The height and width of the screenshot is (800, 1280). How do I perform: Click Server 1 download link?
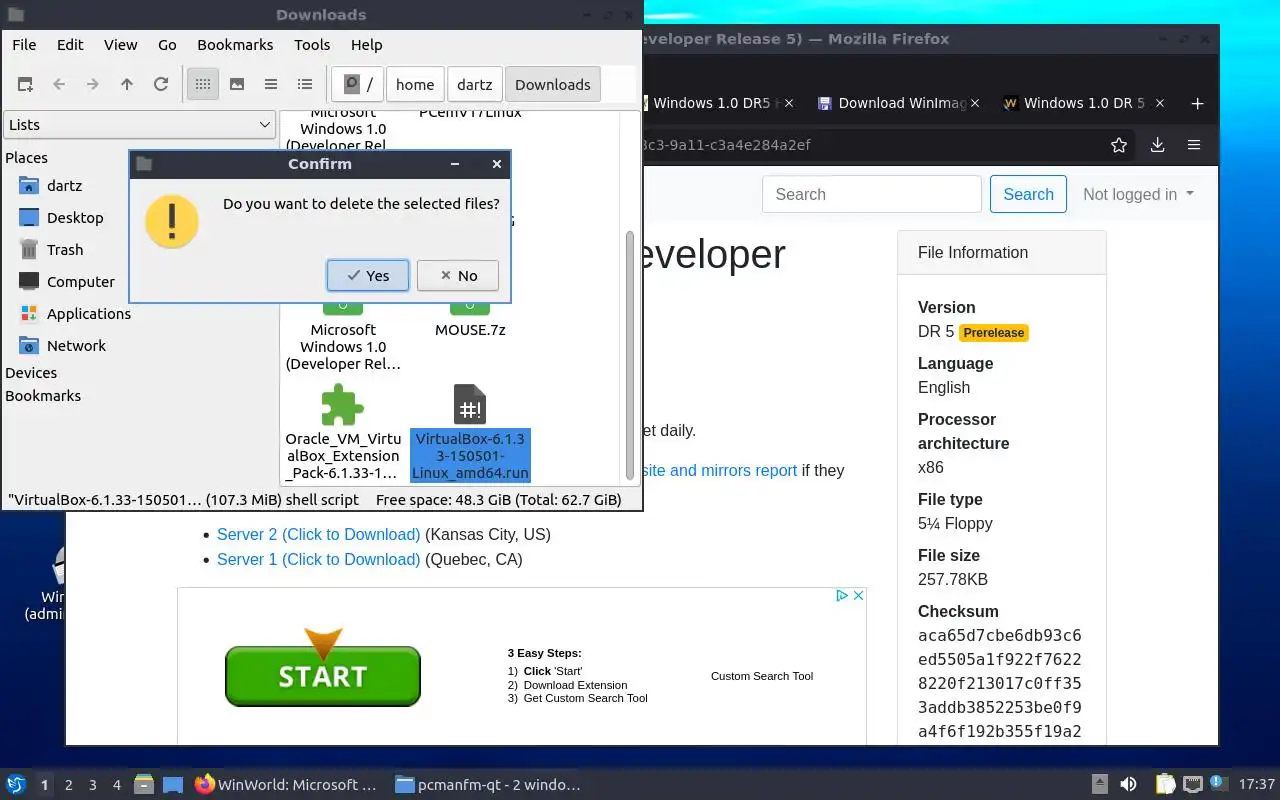coord(318,559)
